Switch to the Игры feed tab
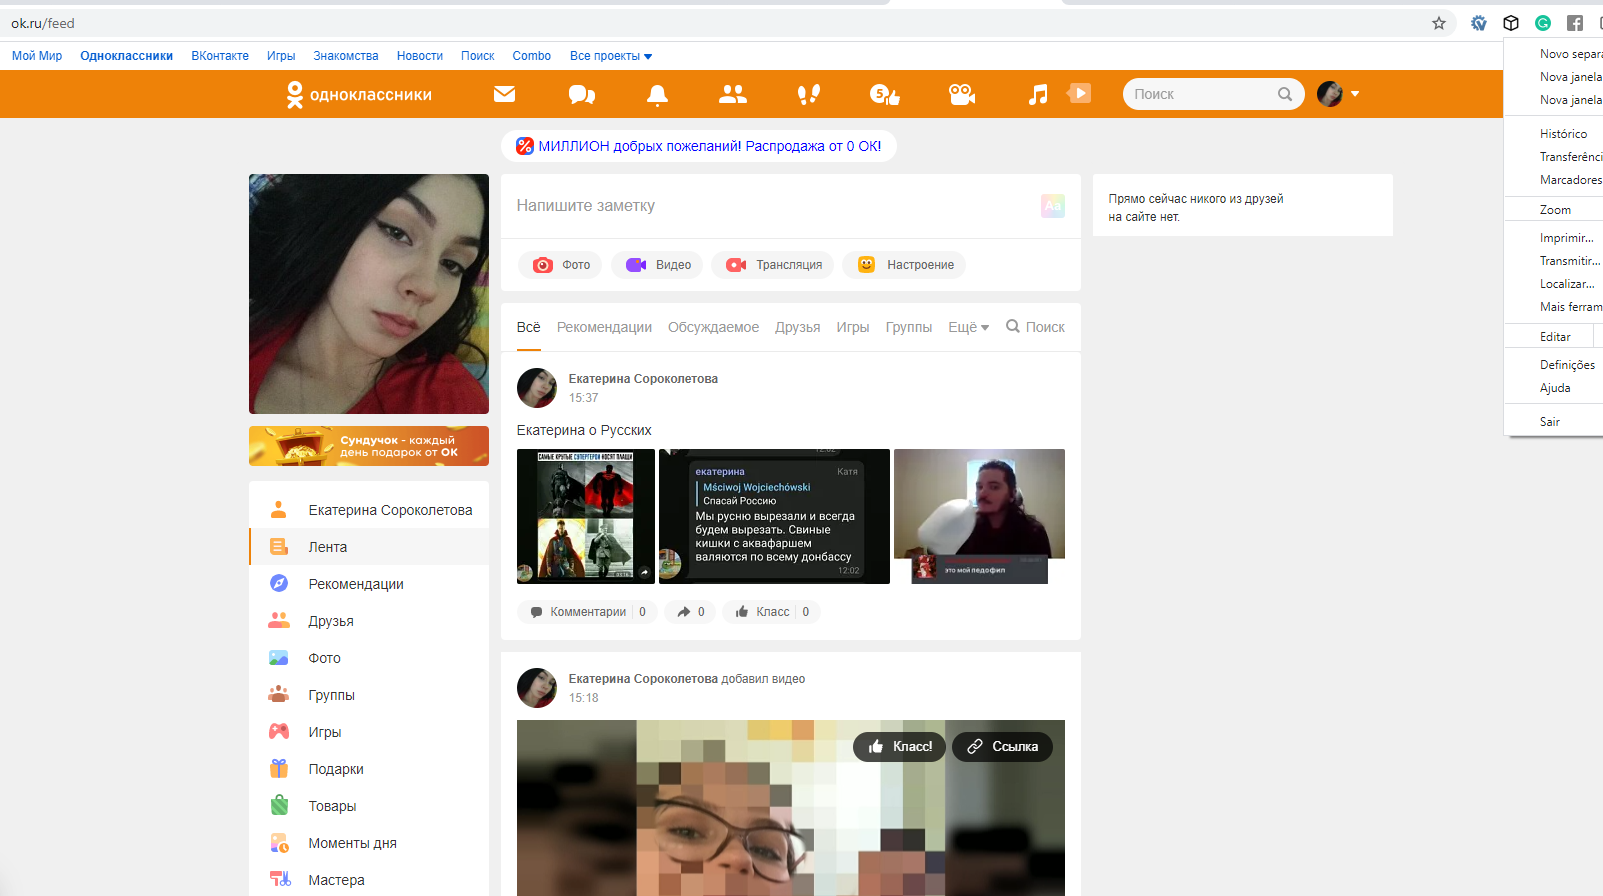 pyautogui.click(x=852, y=327)
